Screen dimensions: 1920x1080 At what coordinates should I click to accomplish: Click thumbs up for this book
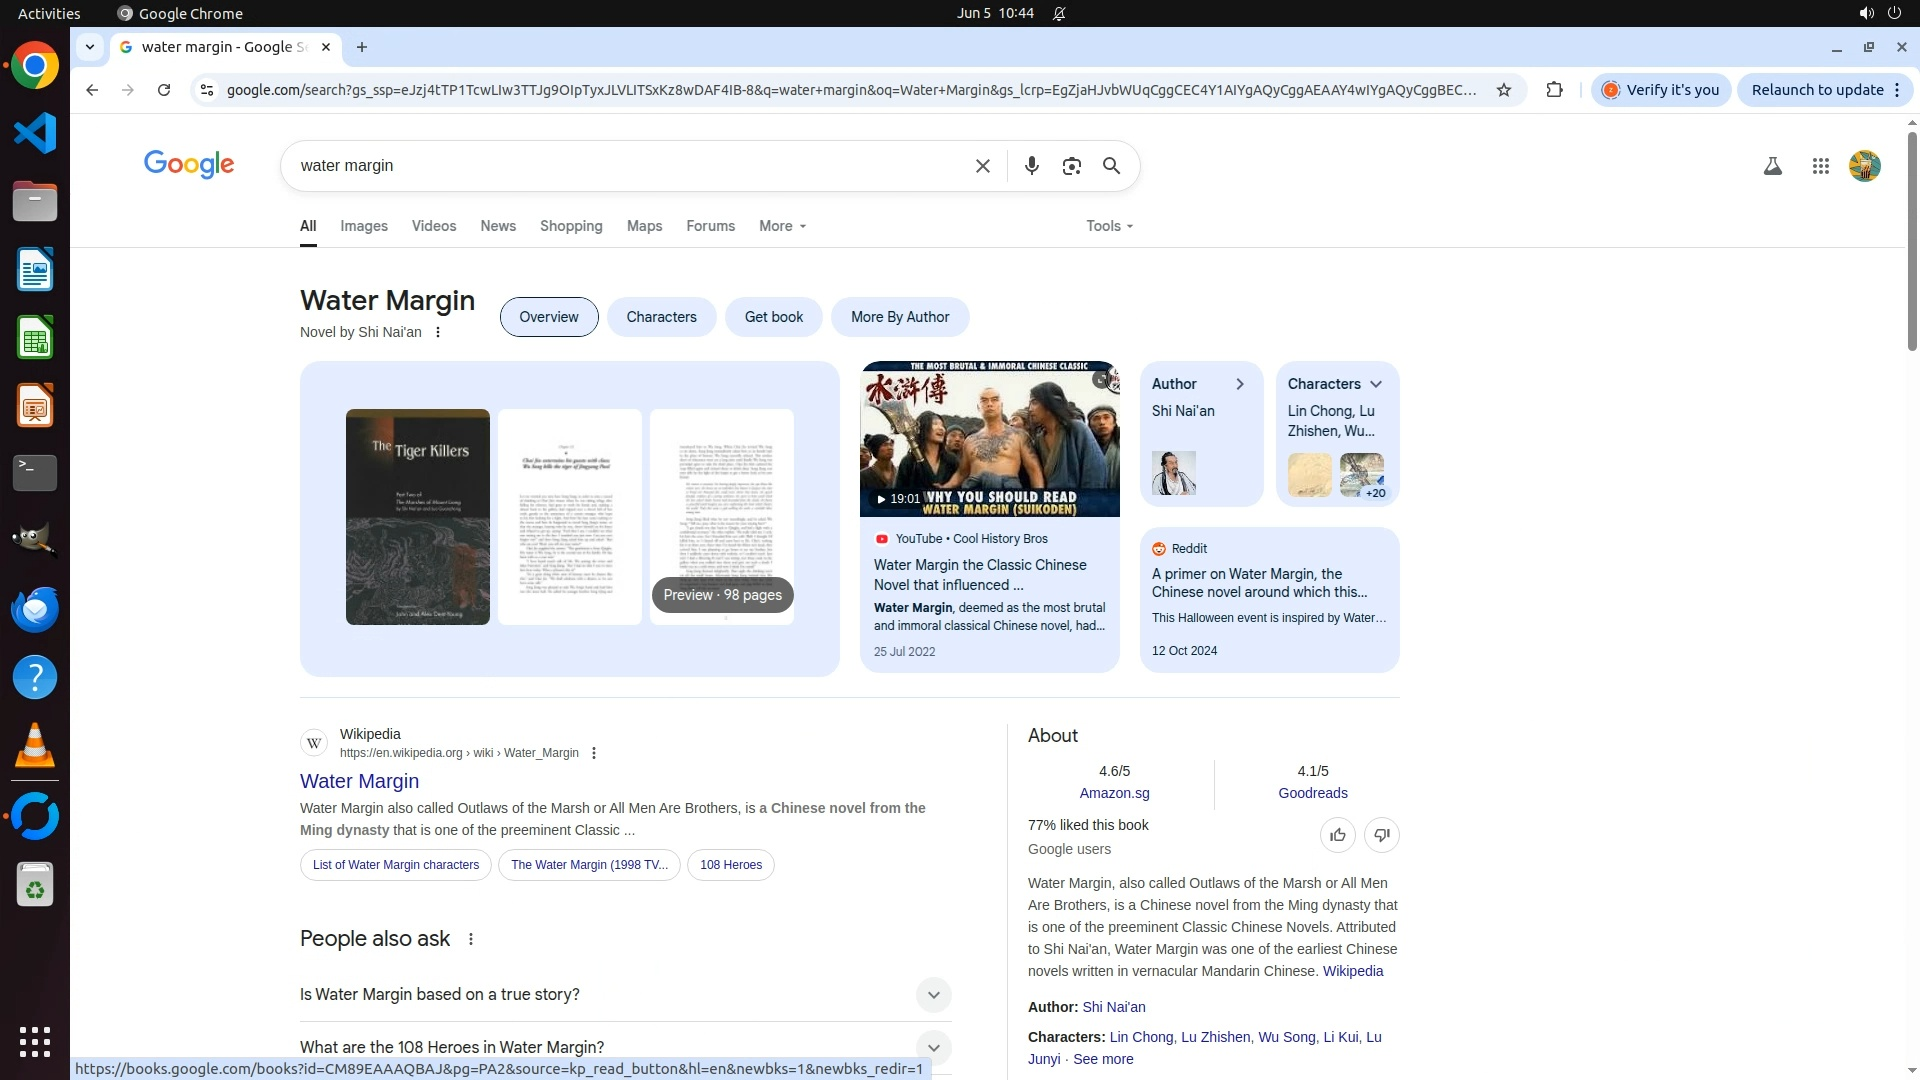(x=1337, y=835)
